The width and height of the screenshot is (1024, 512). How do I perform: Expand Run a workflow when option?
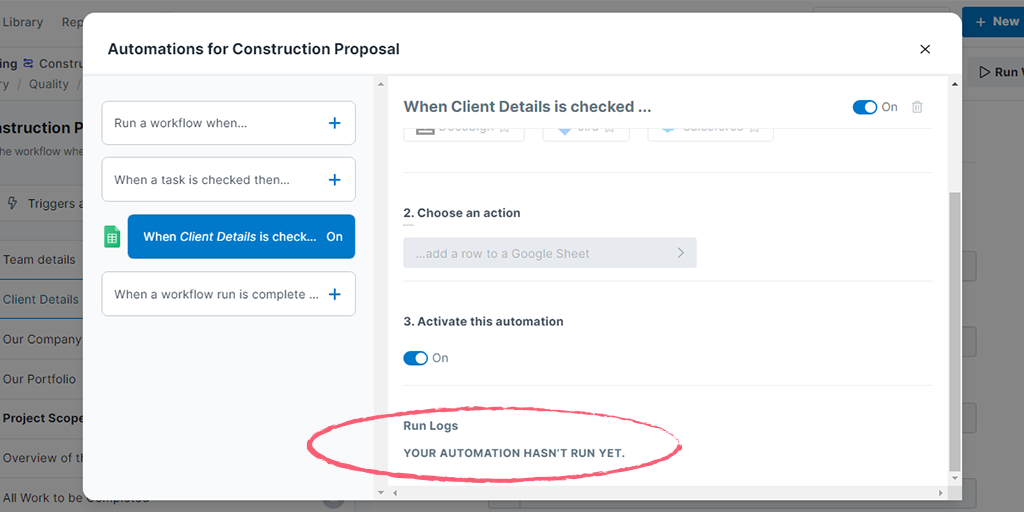[229, 123]
